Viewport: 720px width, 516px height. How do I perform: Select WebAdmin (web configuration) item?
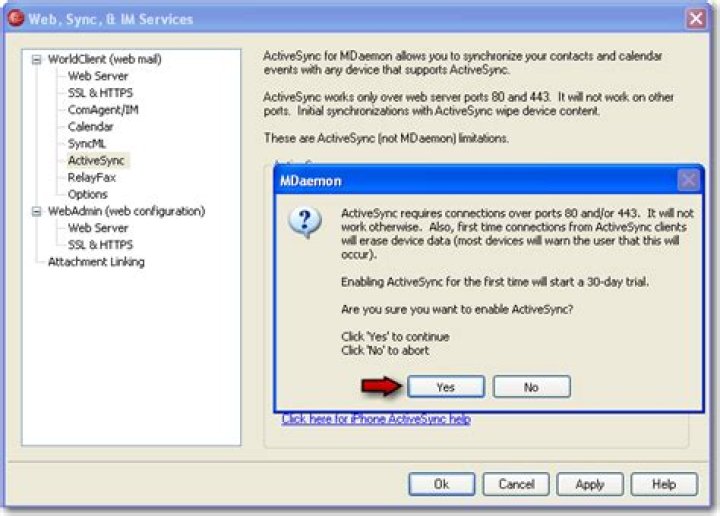pyautogui.click(x=126, y=211)
